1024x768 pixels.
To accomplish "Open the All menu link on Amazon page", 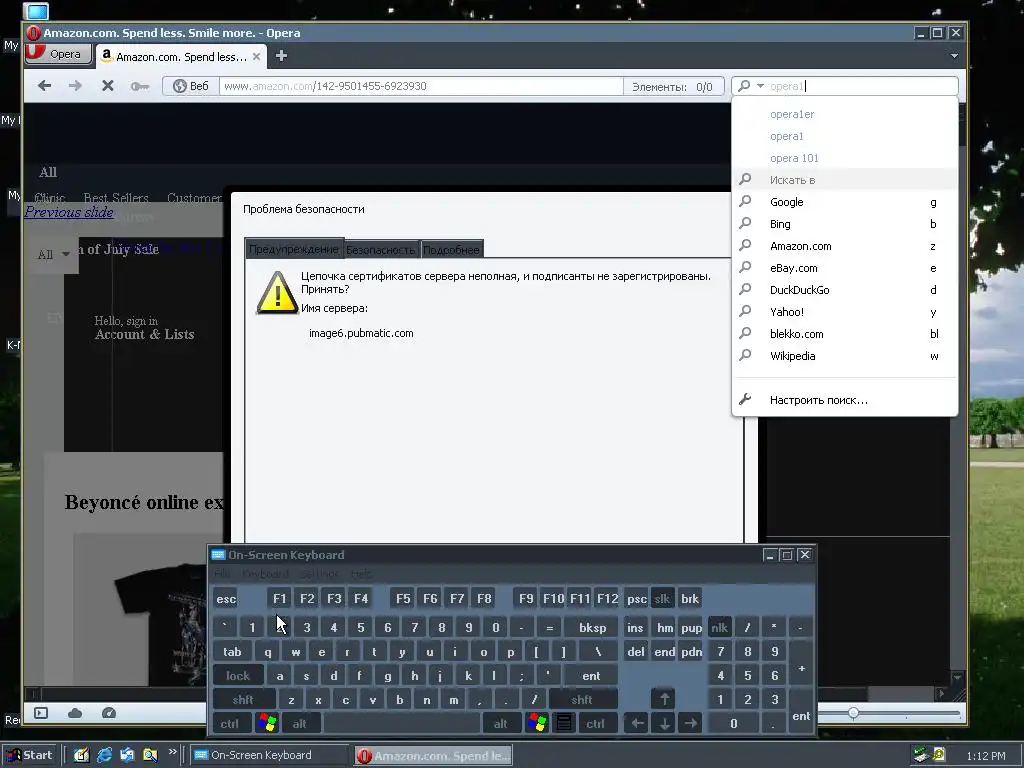I will point(48,172).
